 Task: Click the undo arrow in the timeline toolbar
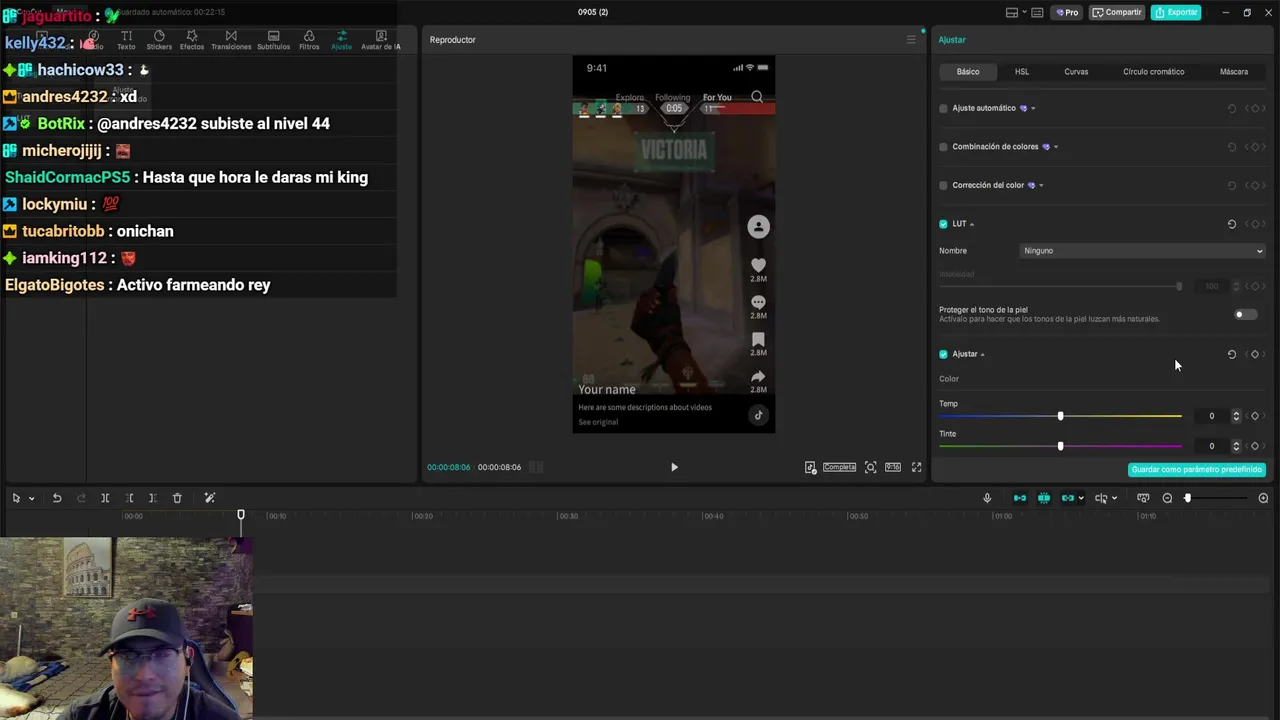57,498
